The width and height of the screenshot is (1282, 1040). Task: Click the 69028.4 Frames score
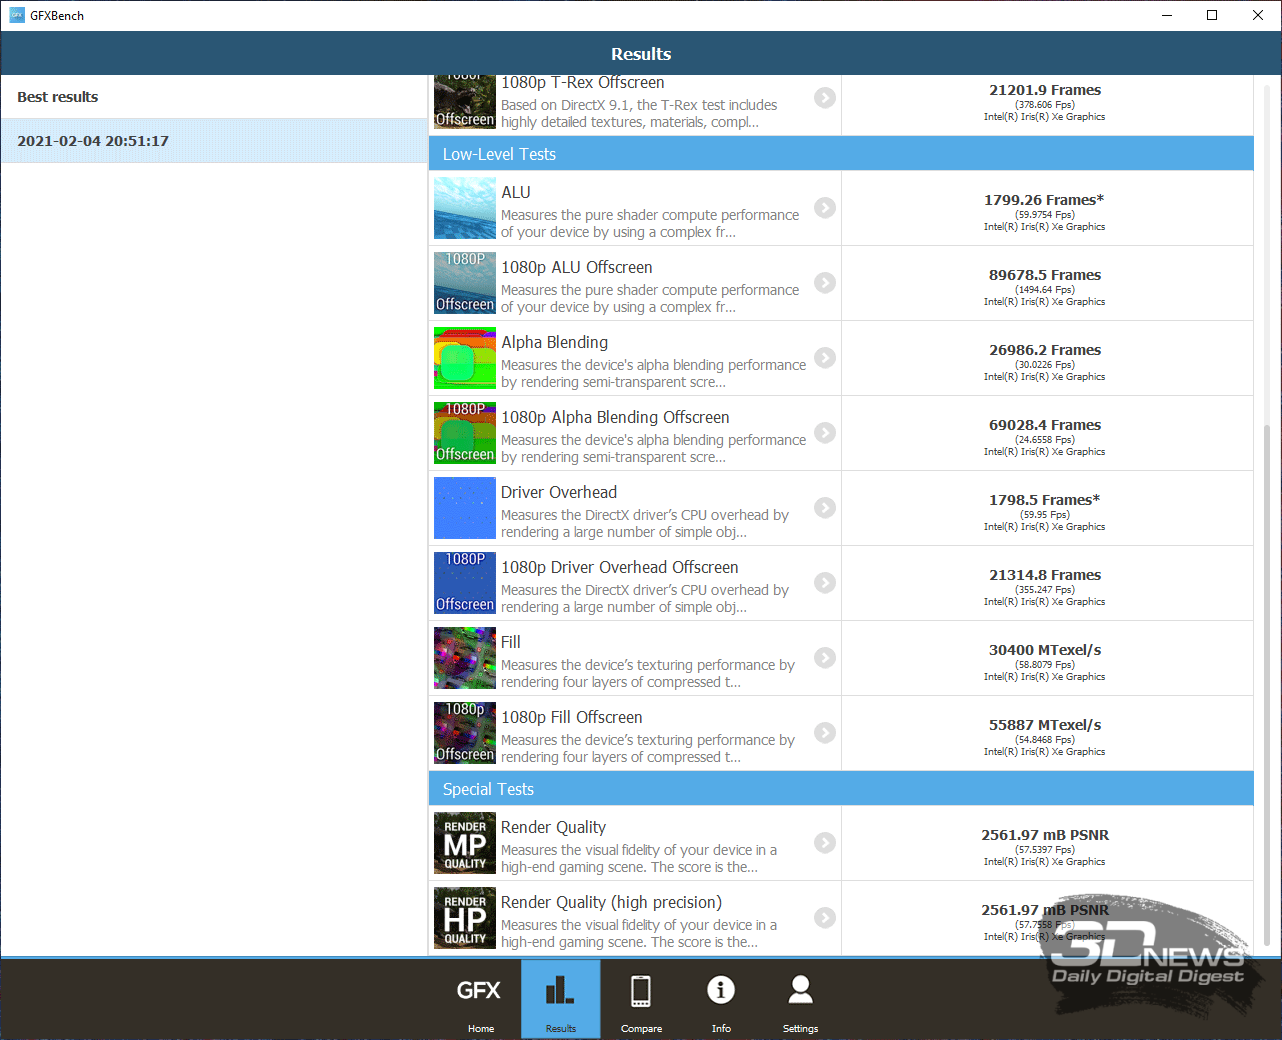coord(1045,425)
